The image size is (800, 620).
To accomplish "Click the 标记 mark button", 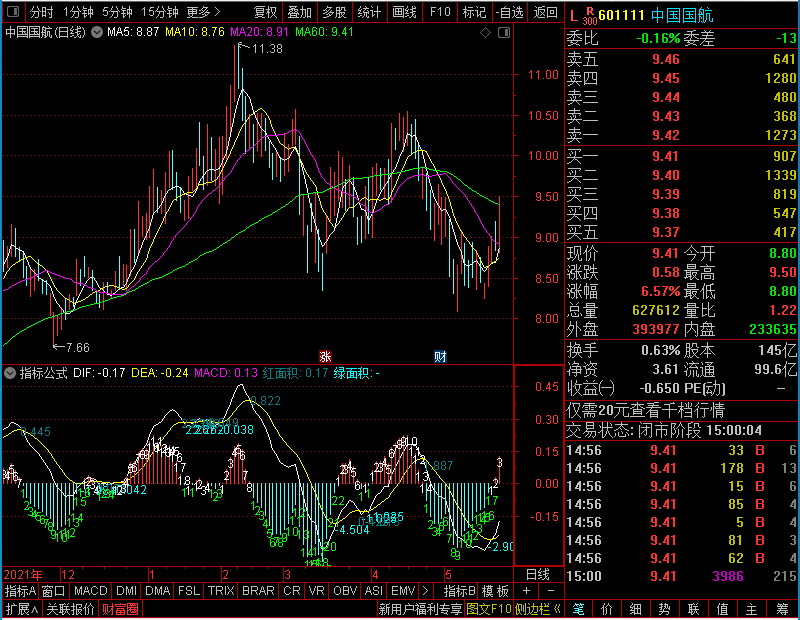I will (474, 12).
